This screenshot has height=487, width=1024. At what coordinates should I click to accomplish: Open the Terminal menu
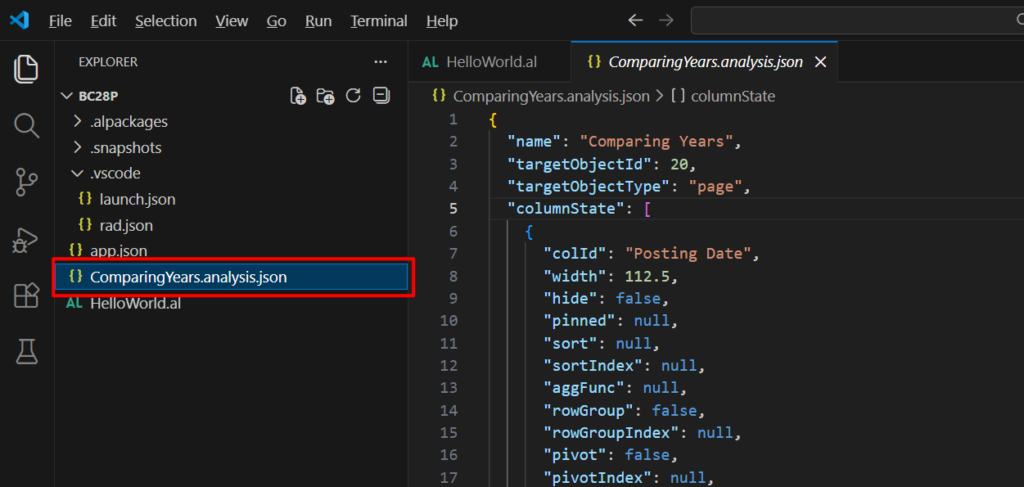[379, 21]
